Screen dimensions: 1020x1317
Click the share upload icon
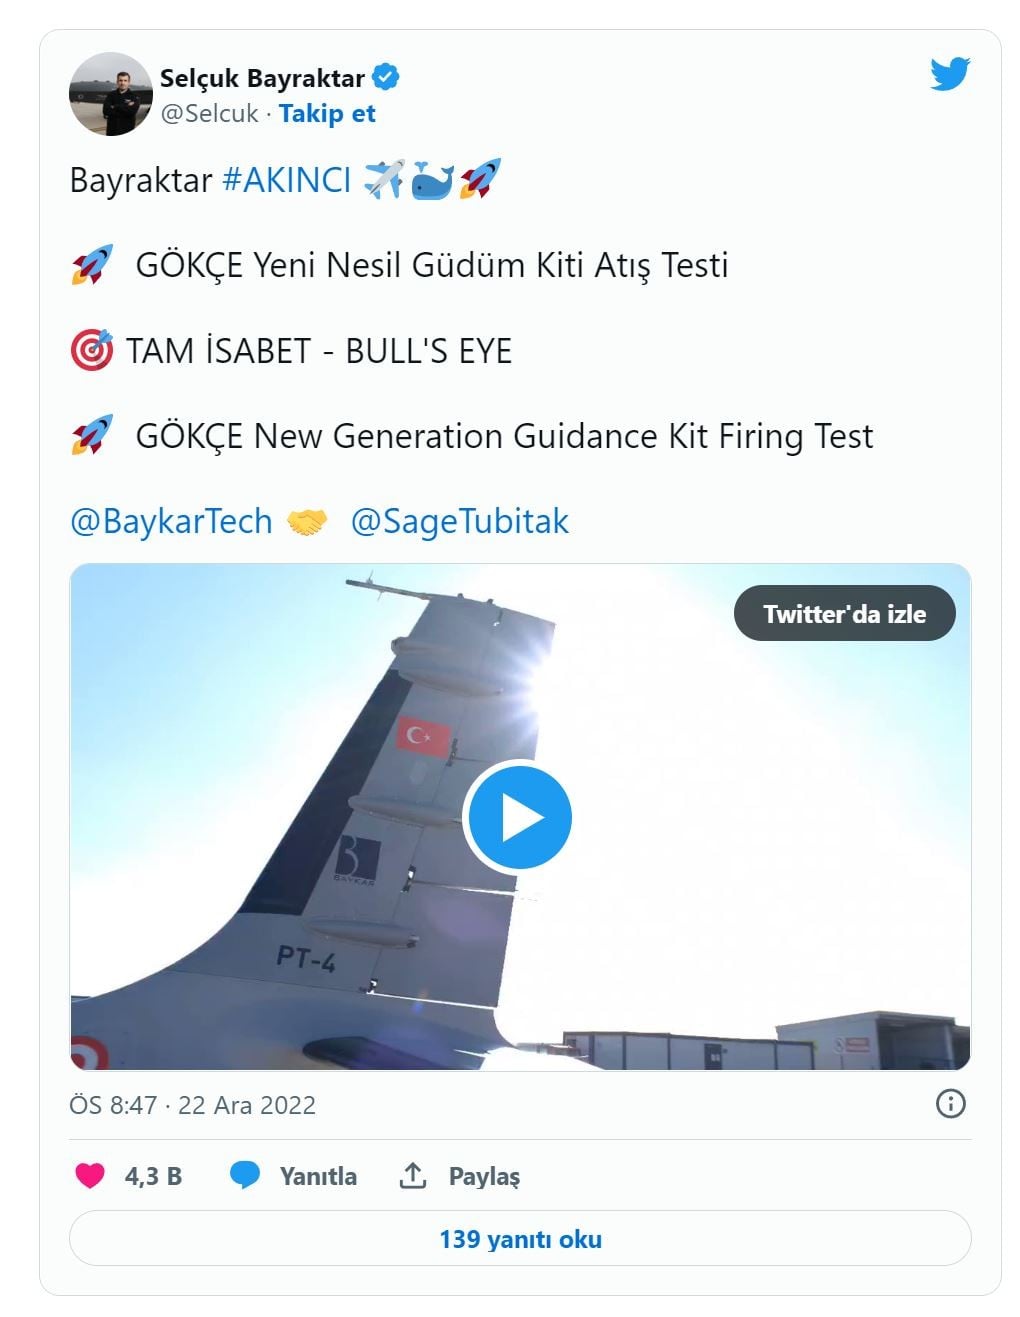[x=413, y=1176]
